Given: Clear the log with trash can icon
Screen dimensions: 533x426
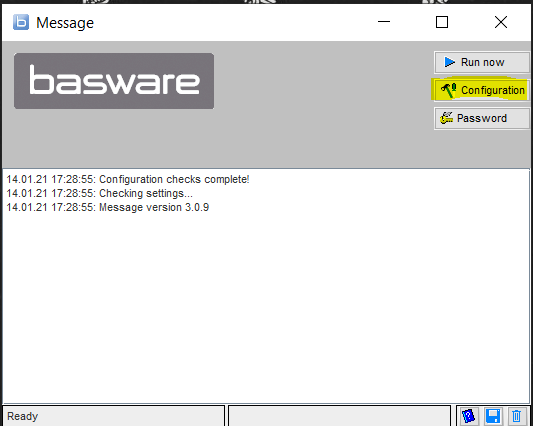Looking at the screenshot, I should point(516,416).
